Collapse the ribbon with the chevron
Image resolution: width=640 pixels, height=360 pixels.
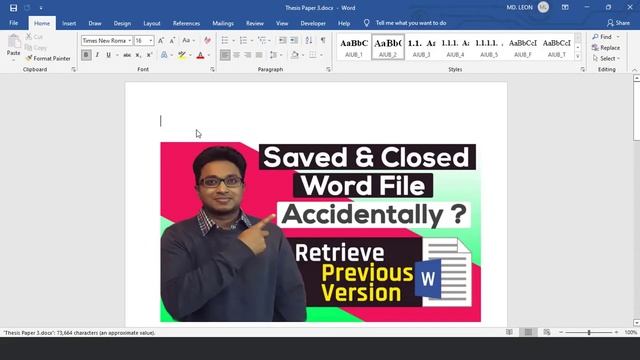pyautogui.click(x=634, y=70)
